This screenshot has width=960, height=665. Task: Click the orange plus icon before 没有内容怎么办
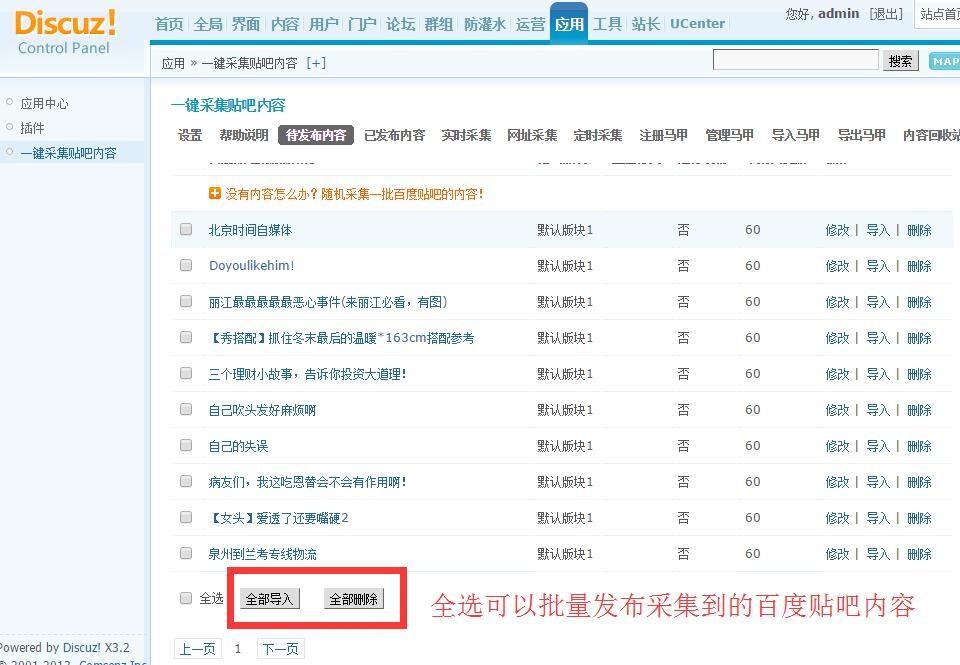click(x=215, y=193)
